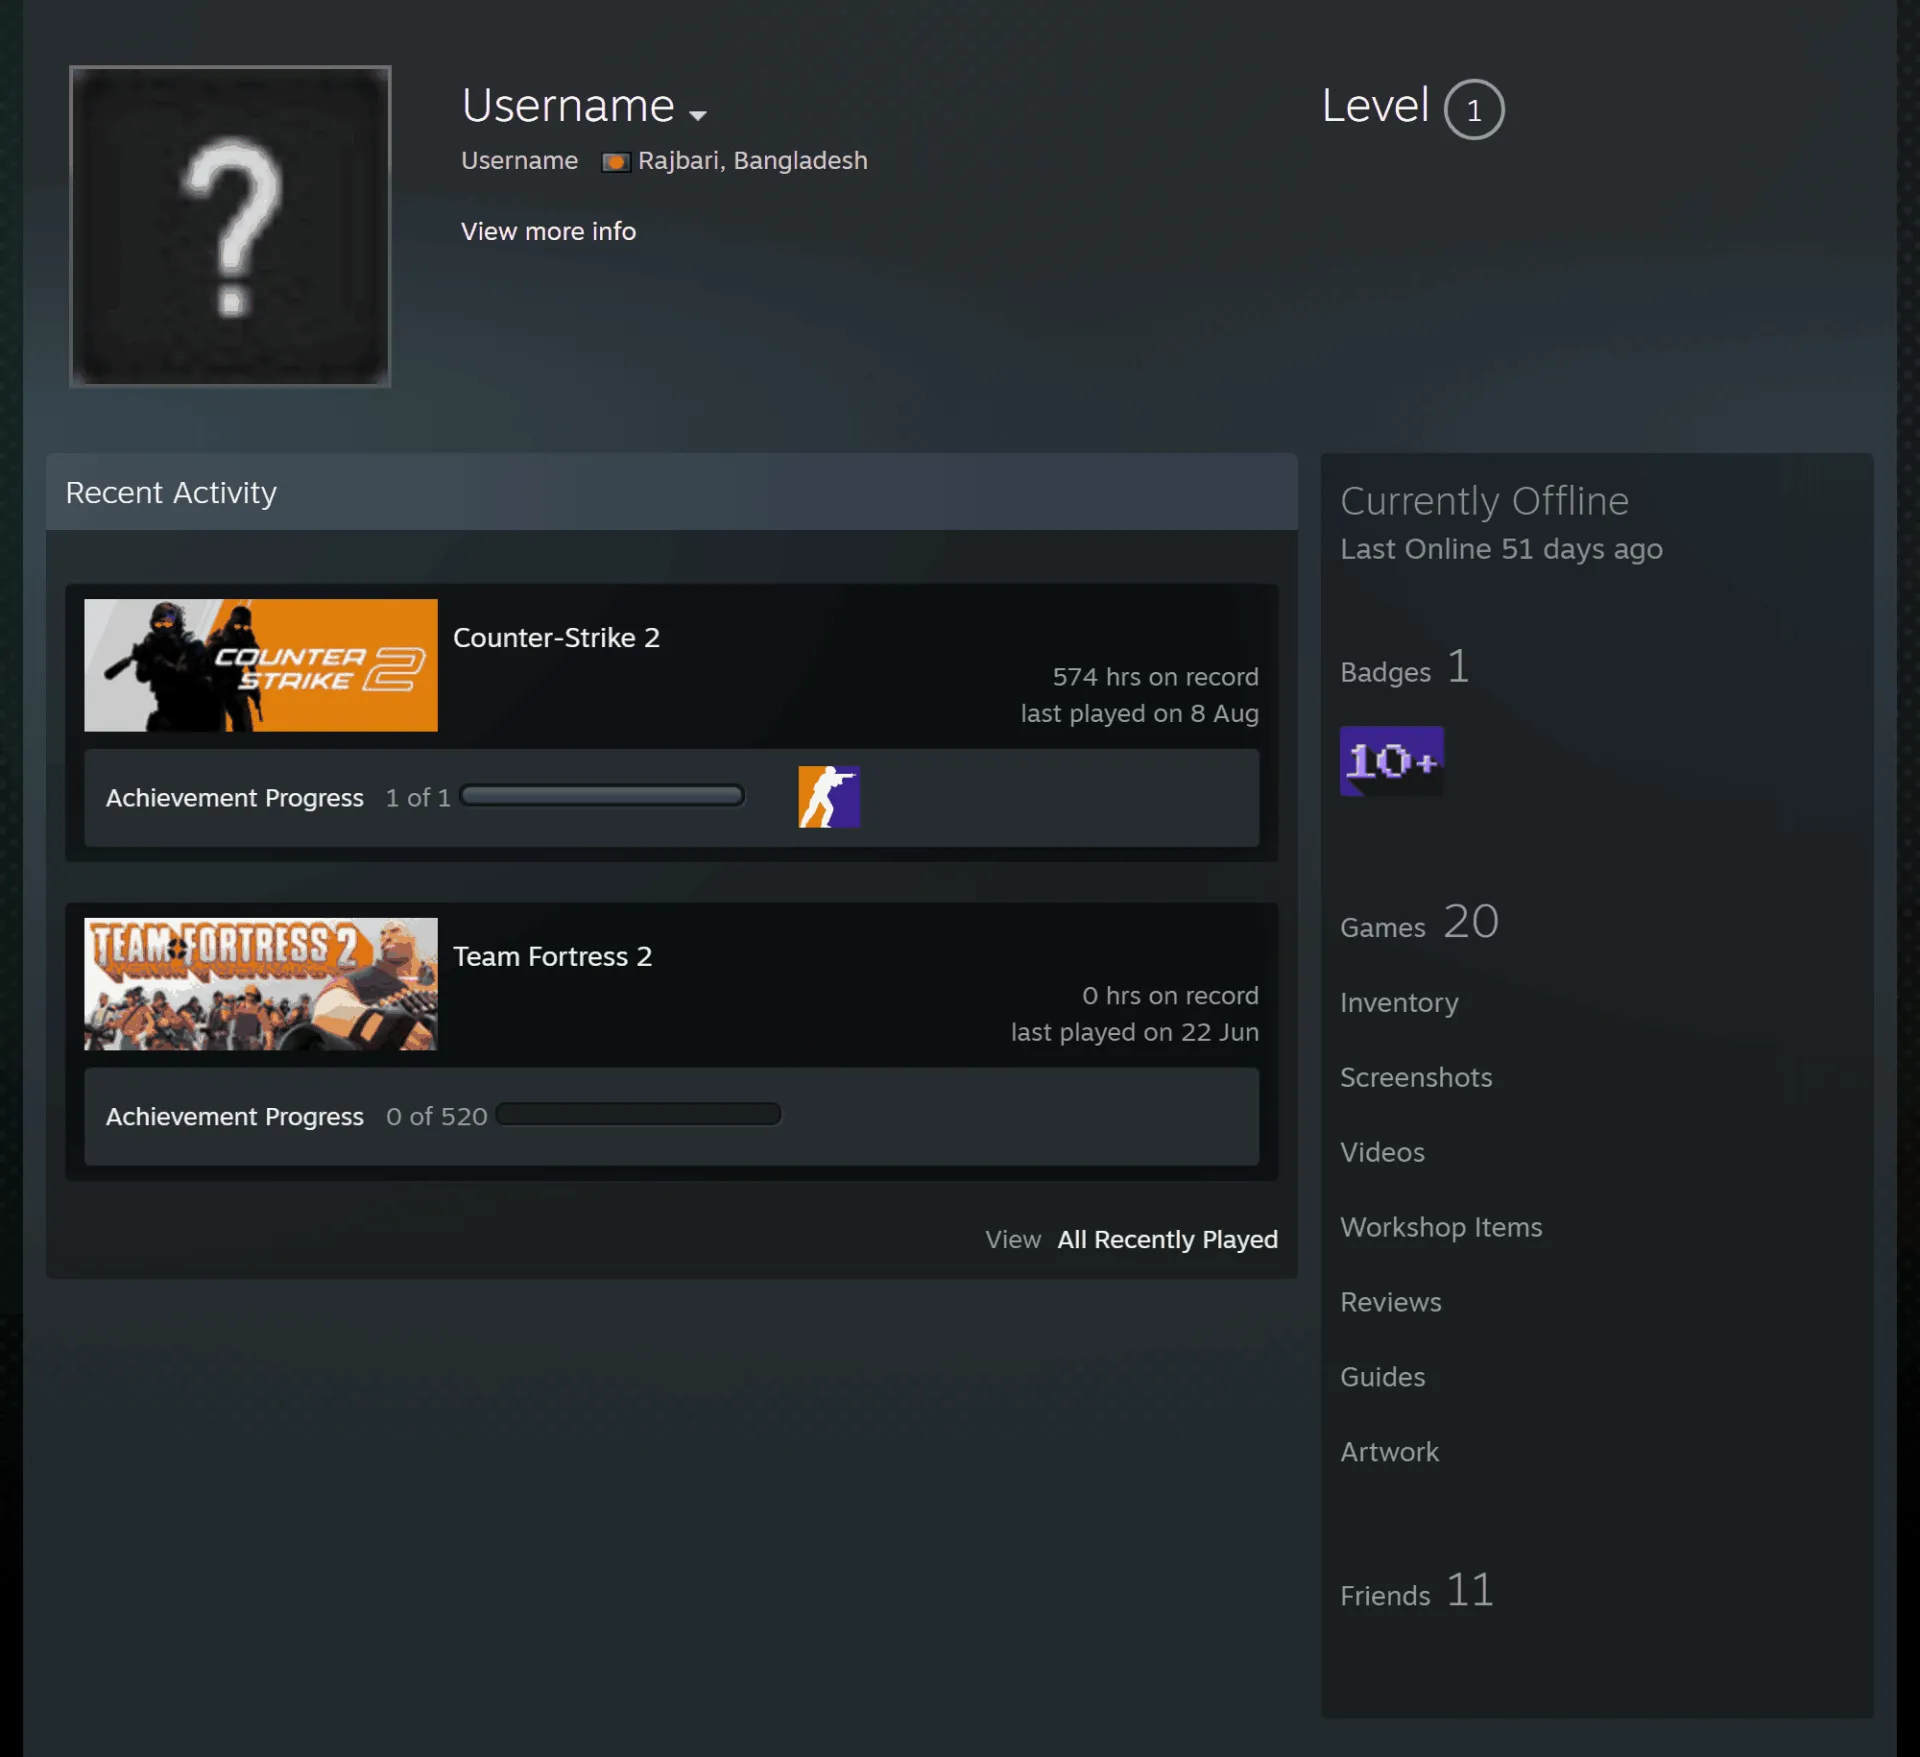Viewport: 1920px width, 1757px height.
Task: Click the 10+ games badge icon
Action: point(1391,761)
